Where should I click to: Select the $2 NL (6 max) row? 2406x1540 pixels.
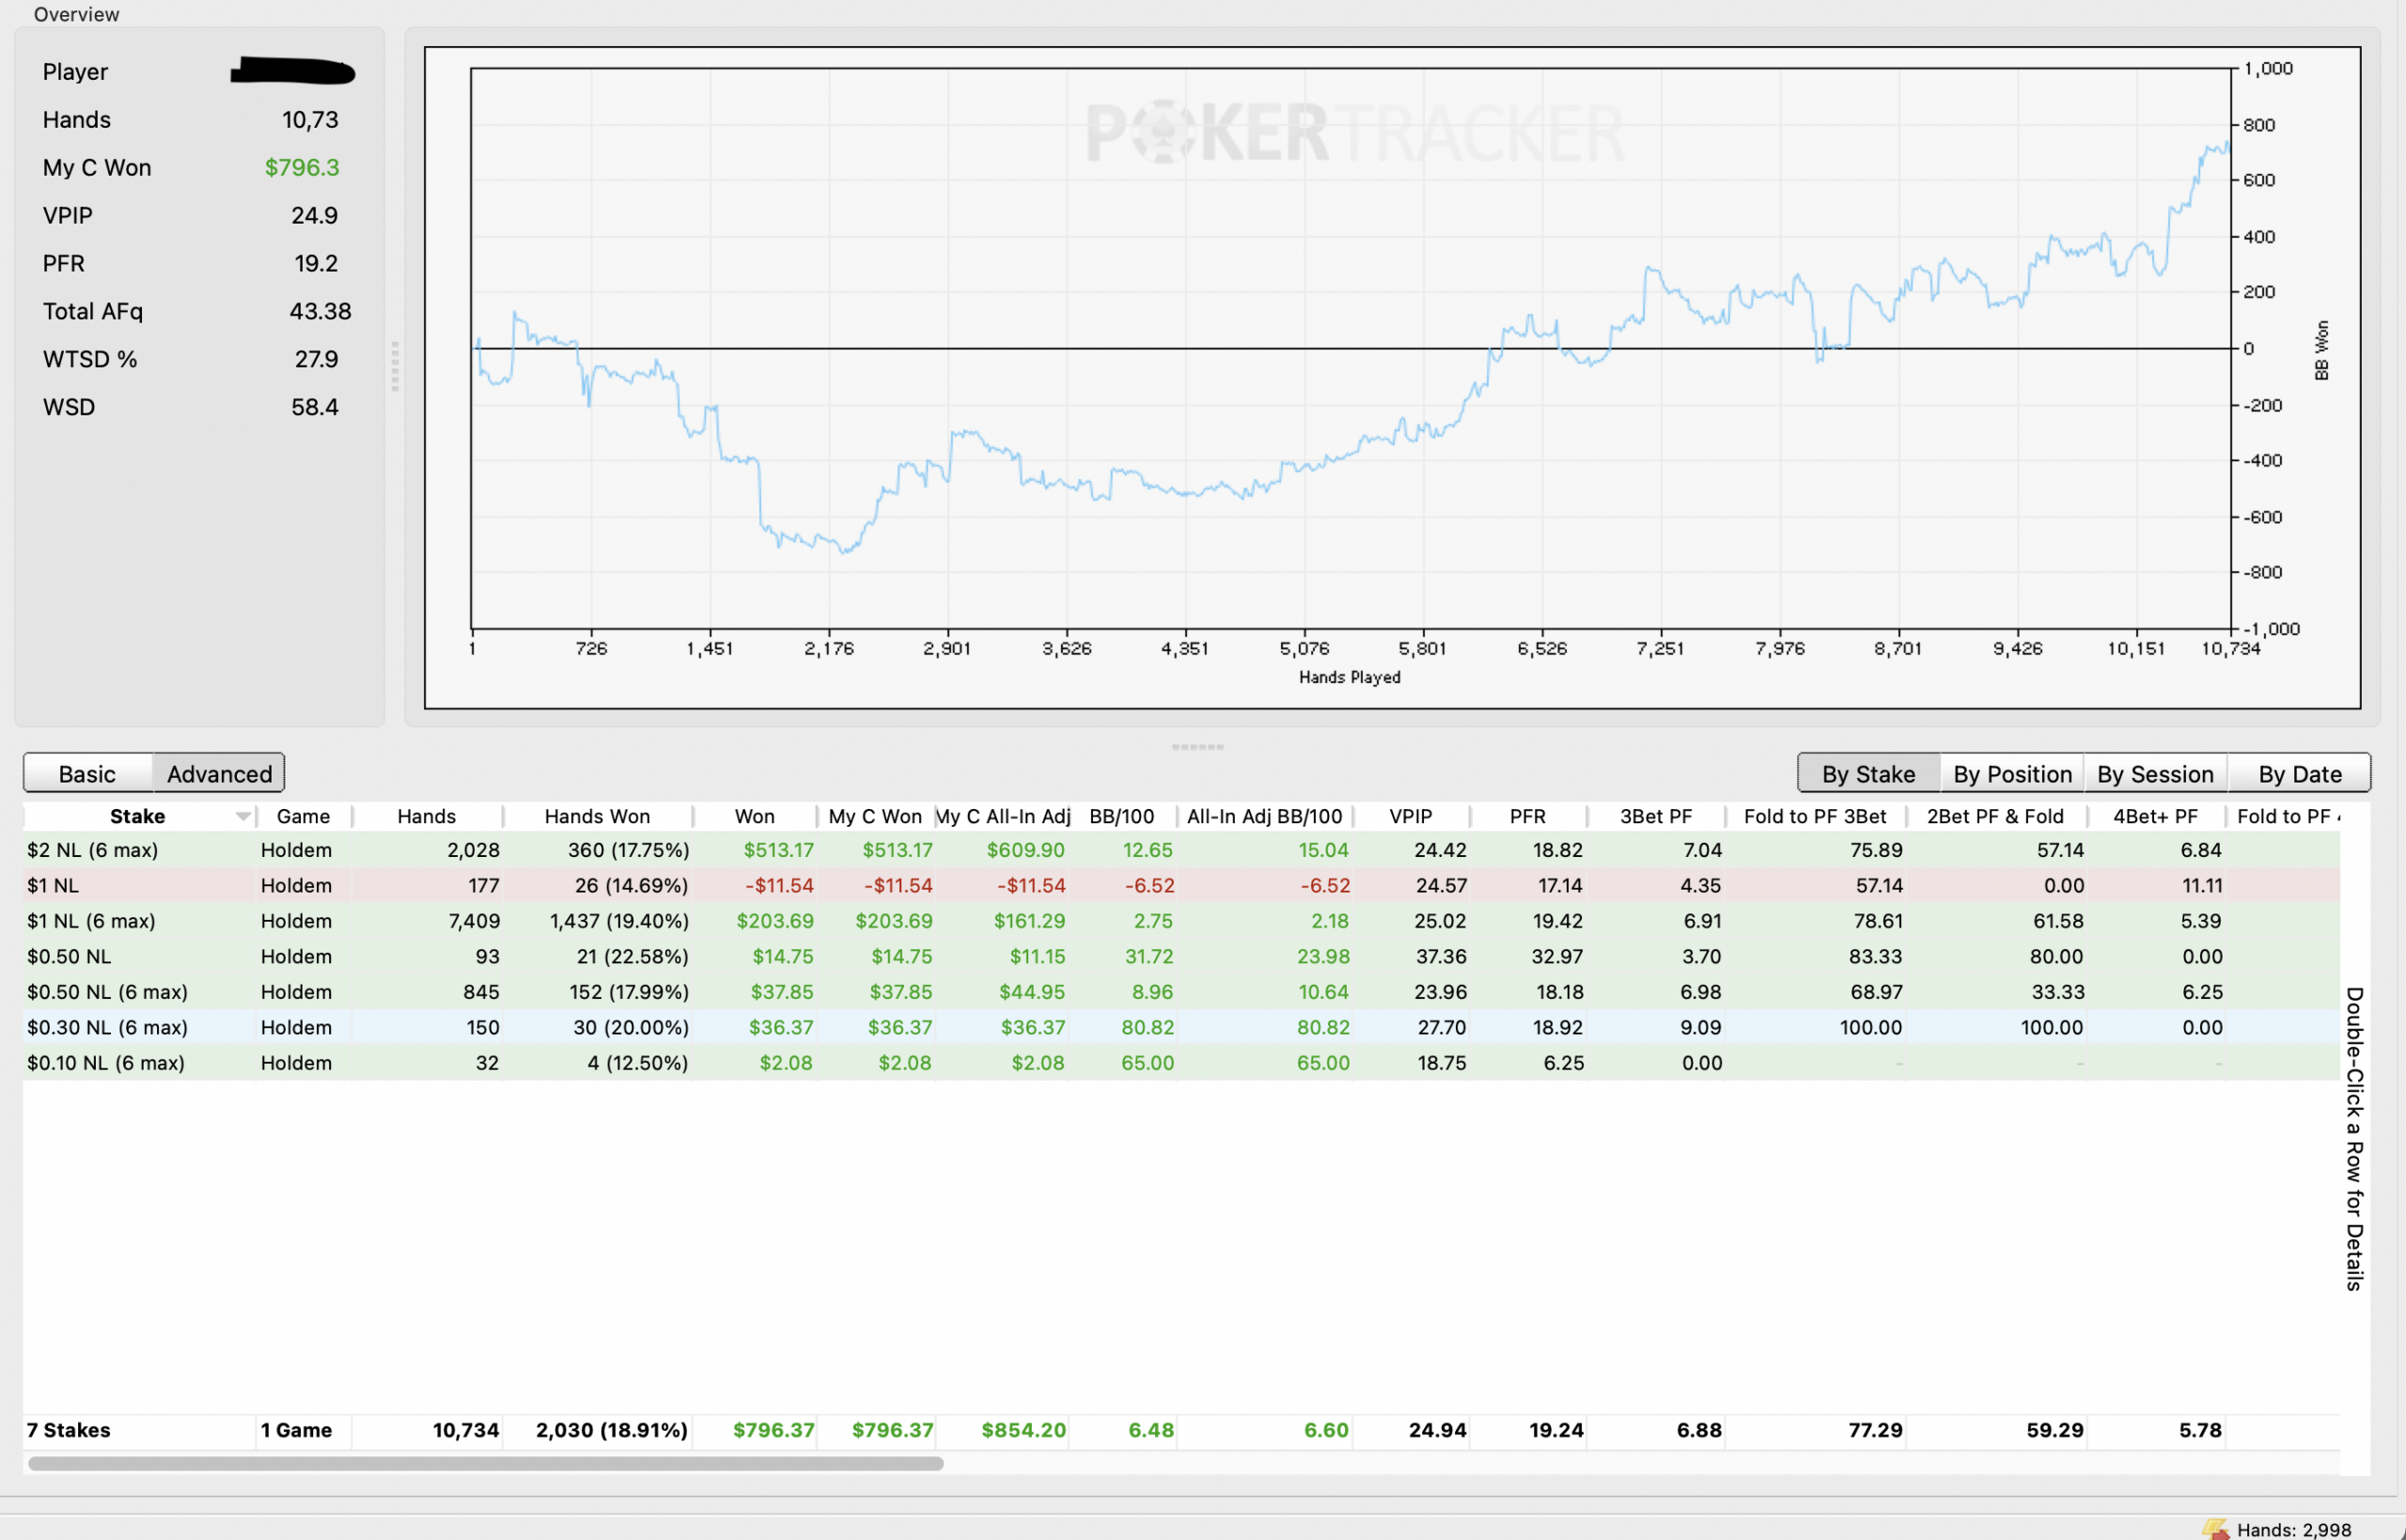click(1181, 850)
